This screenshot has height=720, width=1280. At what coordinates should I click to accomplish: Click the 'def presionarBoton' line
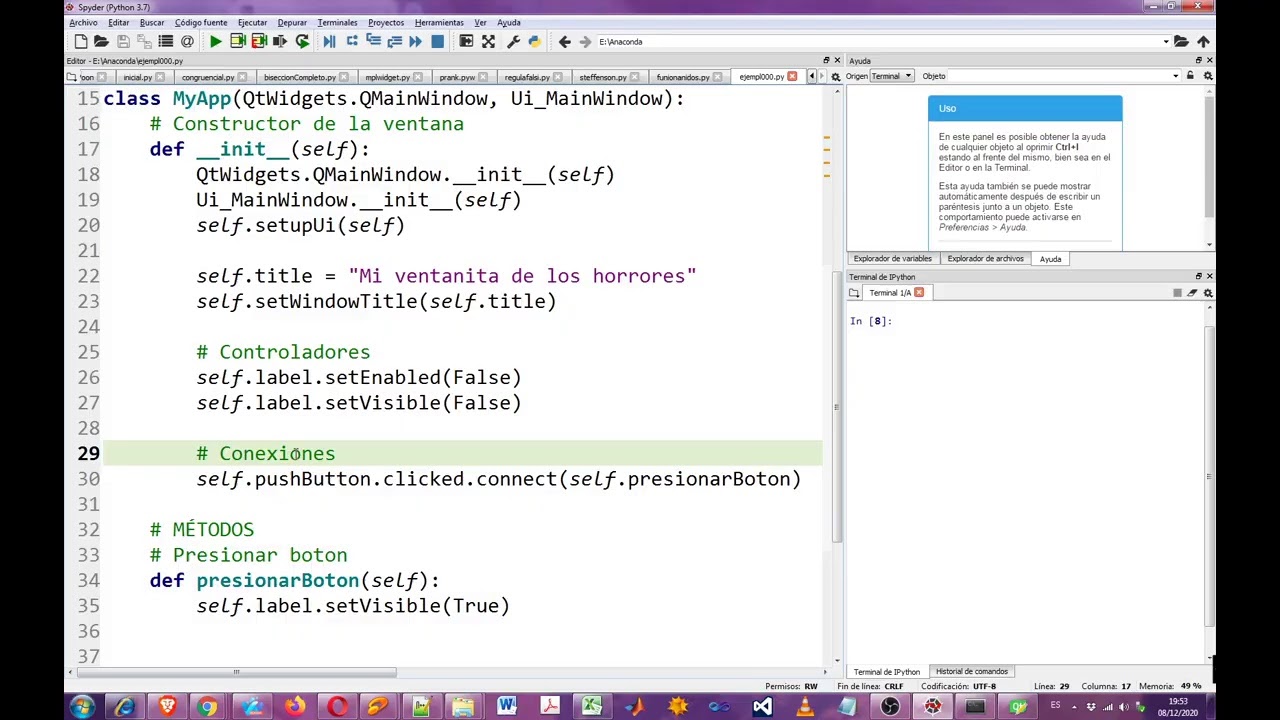tap(294, 580)
